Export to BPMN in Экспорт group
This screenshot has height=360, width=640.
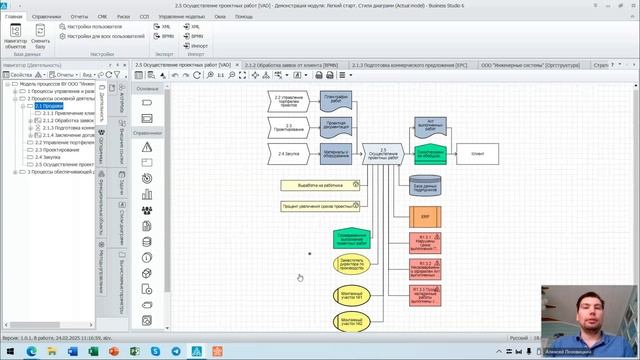[164, 36]
